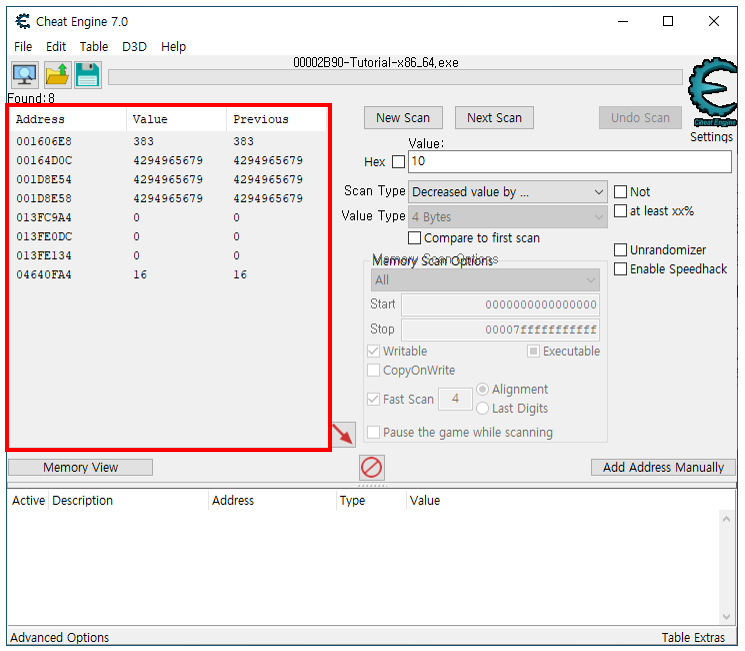
Task: Select address row 013FE134
Action: (169, 255)
